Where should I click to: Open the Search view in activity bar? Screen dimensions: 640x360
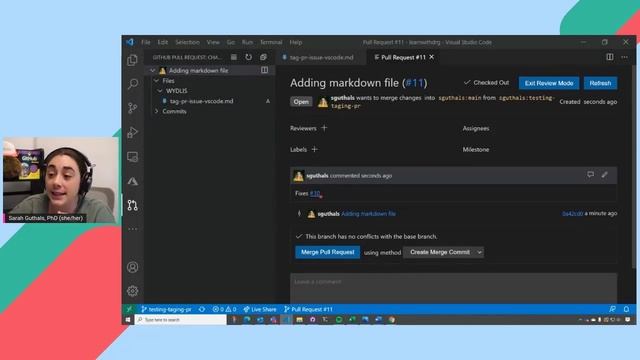point(132,84)
